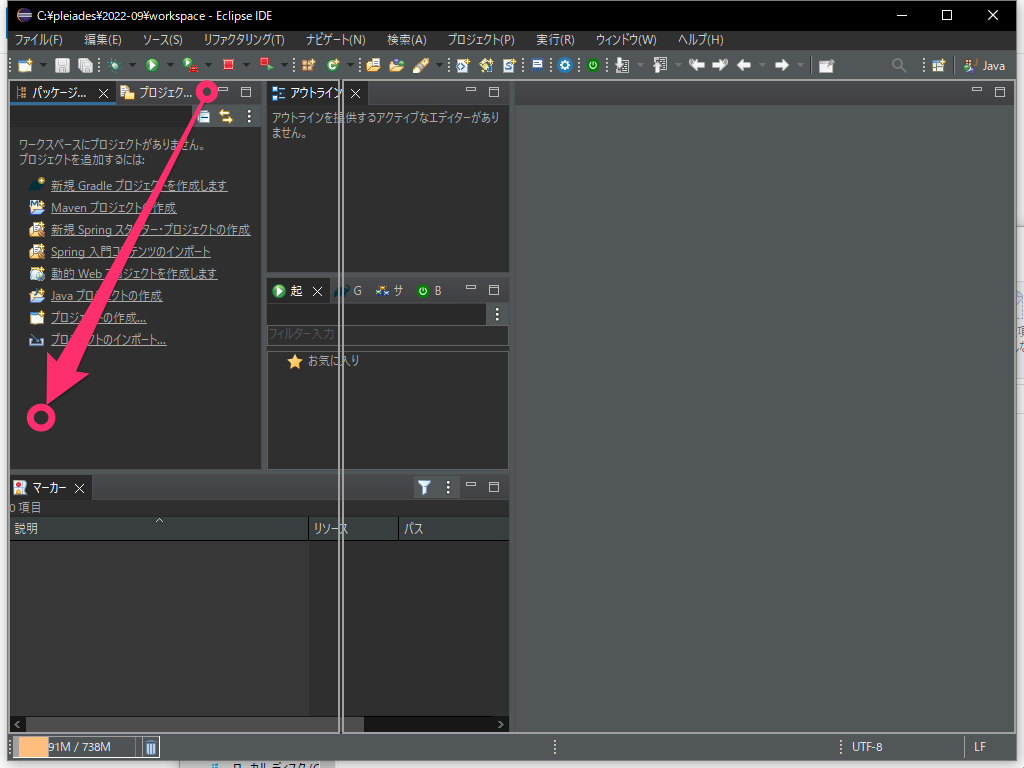Switch to the プロジェクト explorer tab
Viewport: 1024px width, 768px height.
[156, 93]
